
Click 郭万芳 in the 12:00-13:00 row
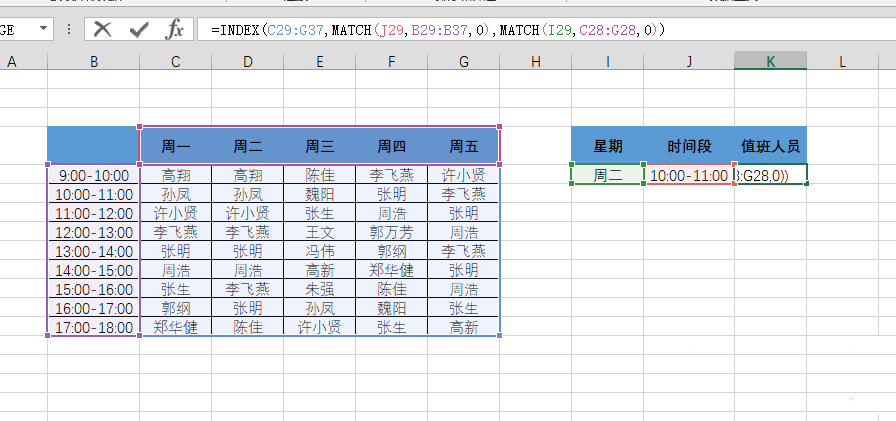click(x=391, y=232)
